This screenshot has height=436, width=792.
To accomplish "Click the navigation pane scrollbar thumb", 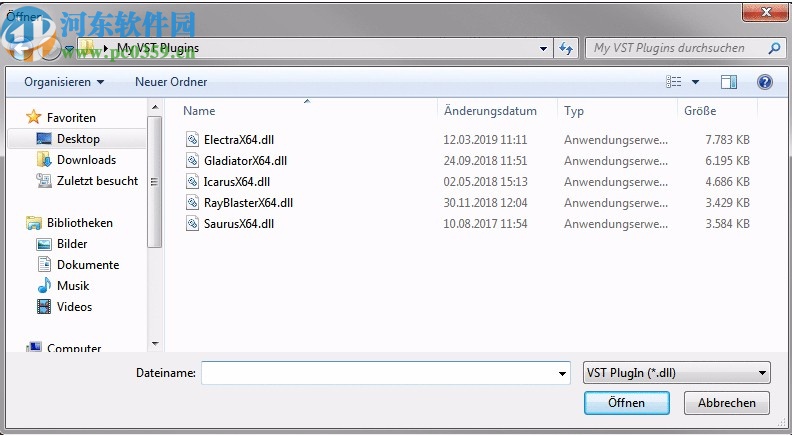I will (x=155, y=182).
